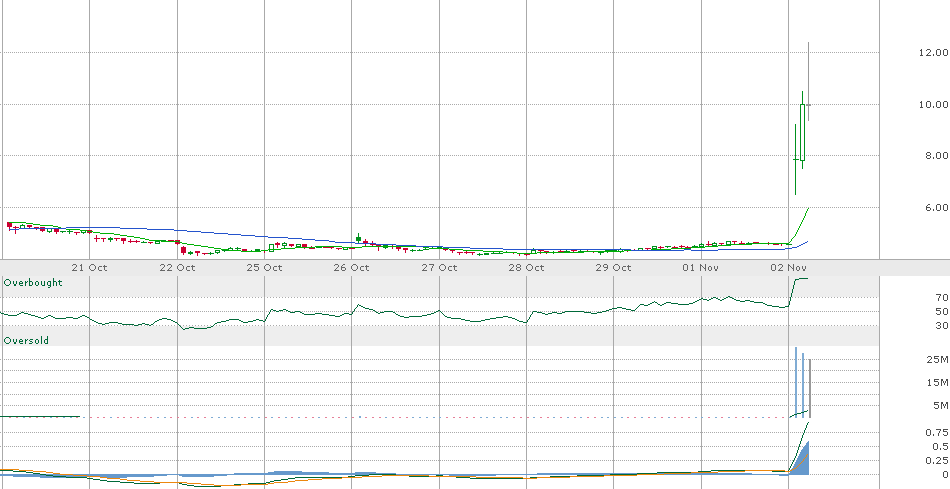950x489 pixels.
Task: Click the gray candlestick with tall upper wick
Action: 808,82
